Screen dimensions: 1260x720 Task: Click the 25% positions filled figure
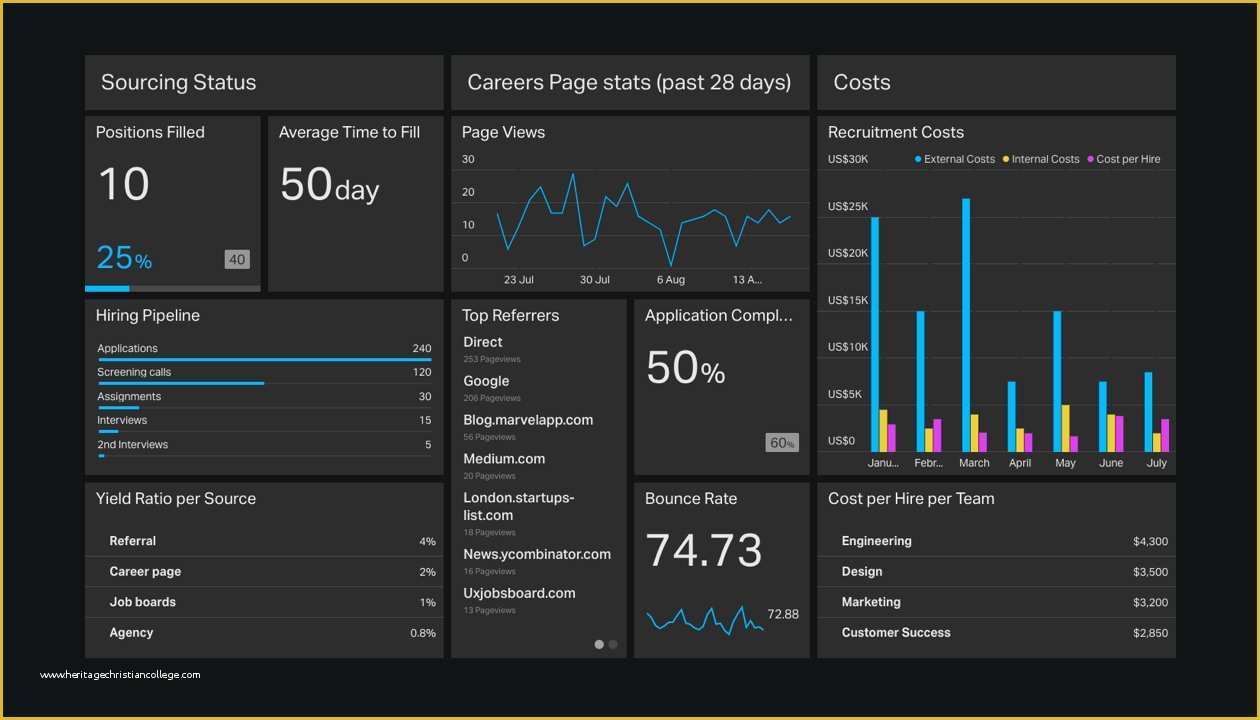[x=124, y=258]
